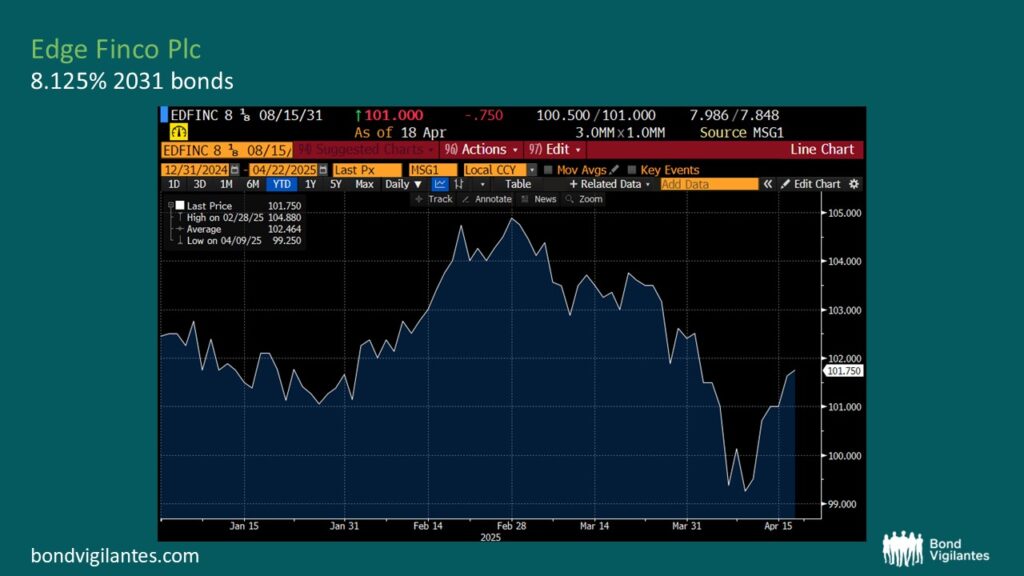Click the pencil icon beside Mov Avgs
This screenshot has height=576, width=1024.
tap(614, 170)
